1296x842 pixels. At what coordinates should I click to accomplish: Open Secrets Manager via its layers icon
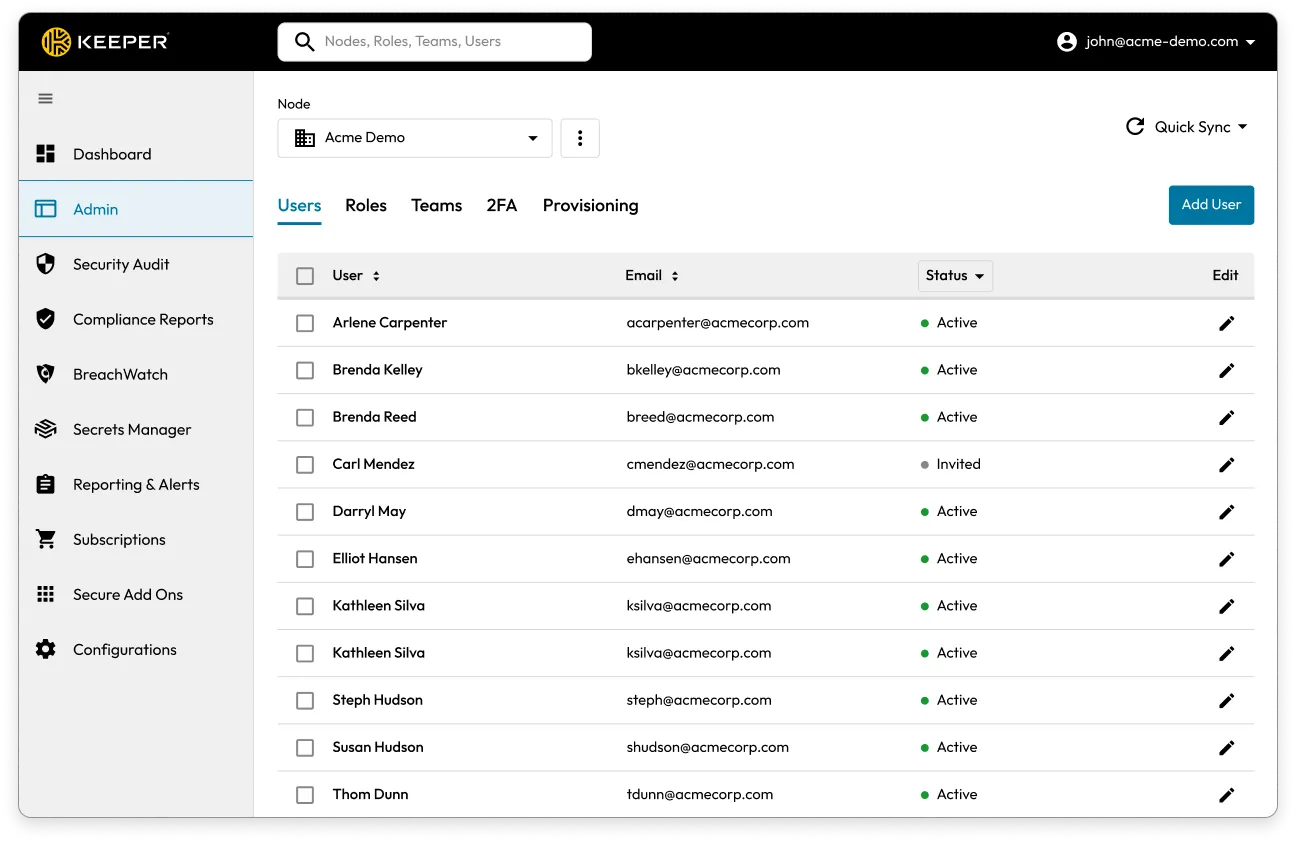click(46, 429)
